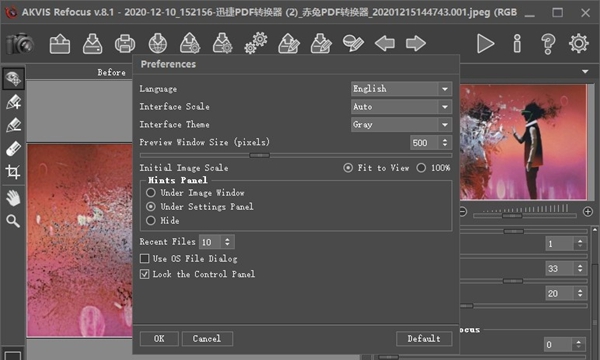The height and width of the screenshot is (360, 600).
Task: Enable Use OS File Dialog checkbox
Action: point(145,259)
